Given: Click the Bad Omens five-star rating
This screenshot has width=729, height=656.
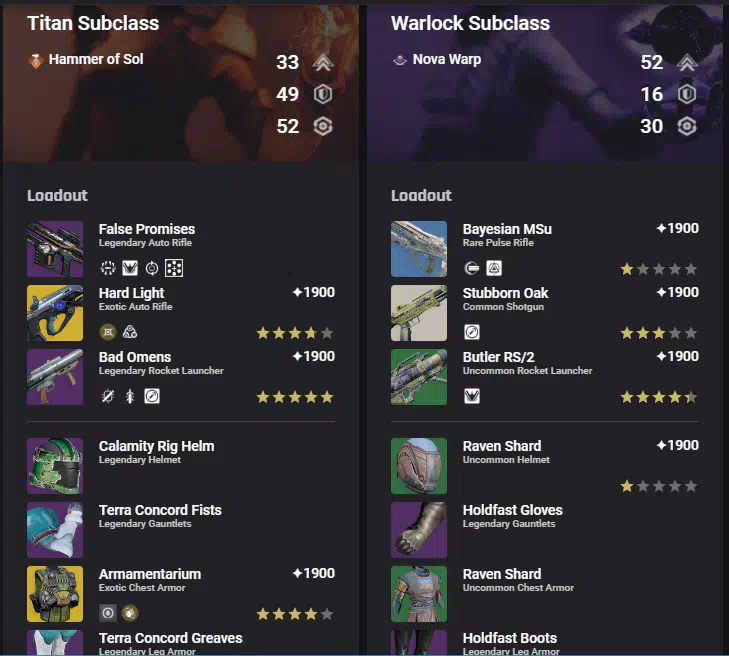Looking at the screenshot, I should click(x=295, y=397).
